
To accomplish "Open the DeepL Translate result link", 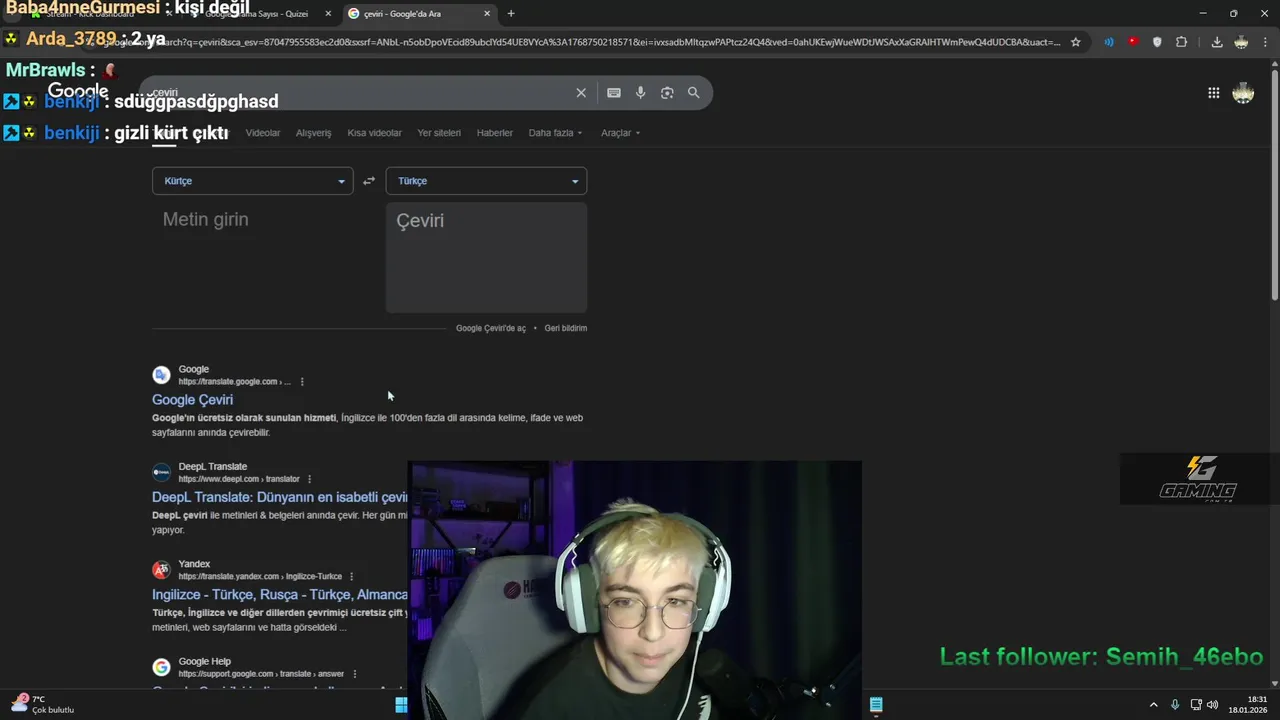I will tap(280, 497).
